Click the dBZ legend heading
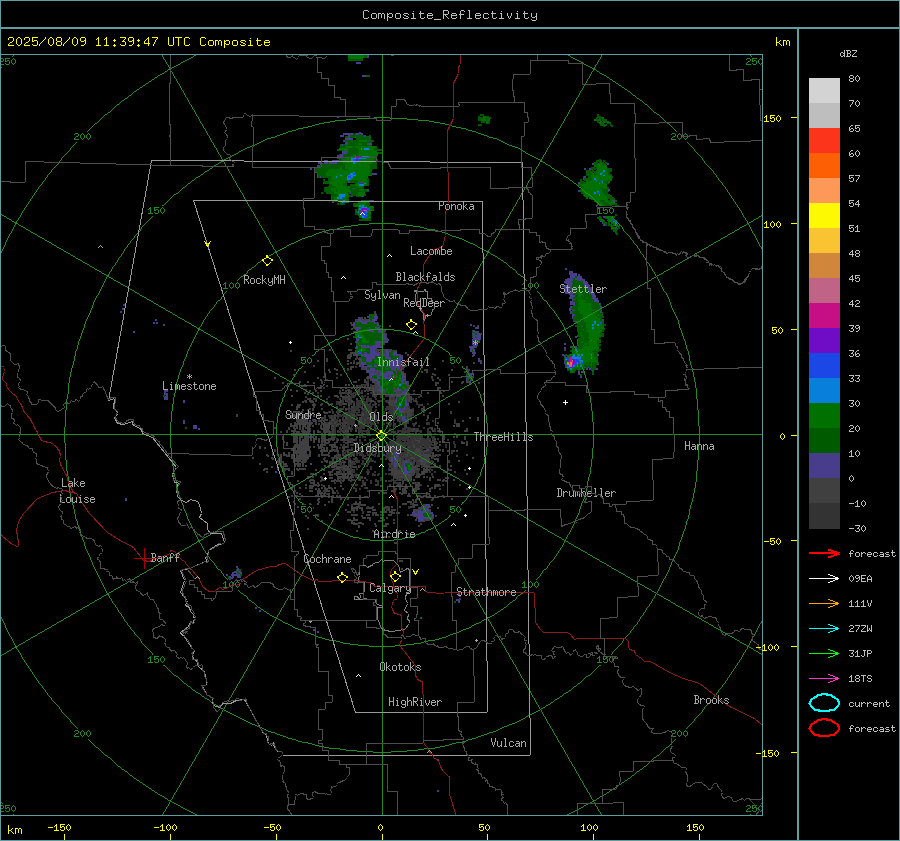 [x=848, y=53]
